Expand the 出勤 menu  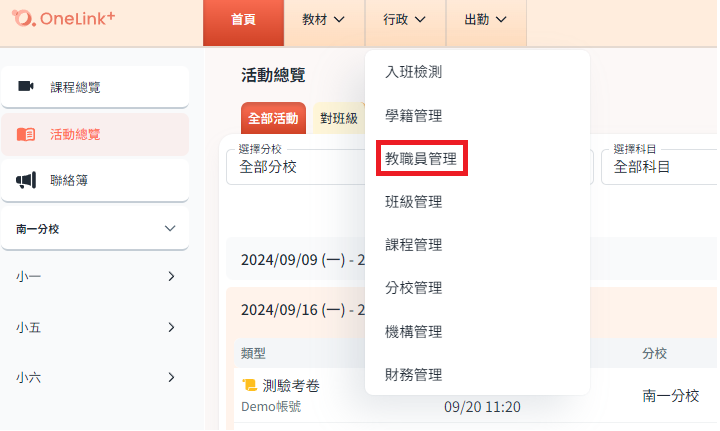(x=486, y=23)
